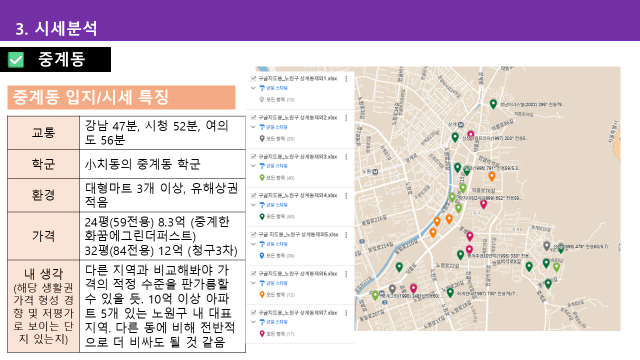Click 모든 항목 row under 상계동제외4.xlsx
640x360 pixels.
(x=277, y=217)
